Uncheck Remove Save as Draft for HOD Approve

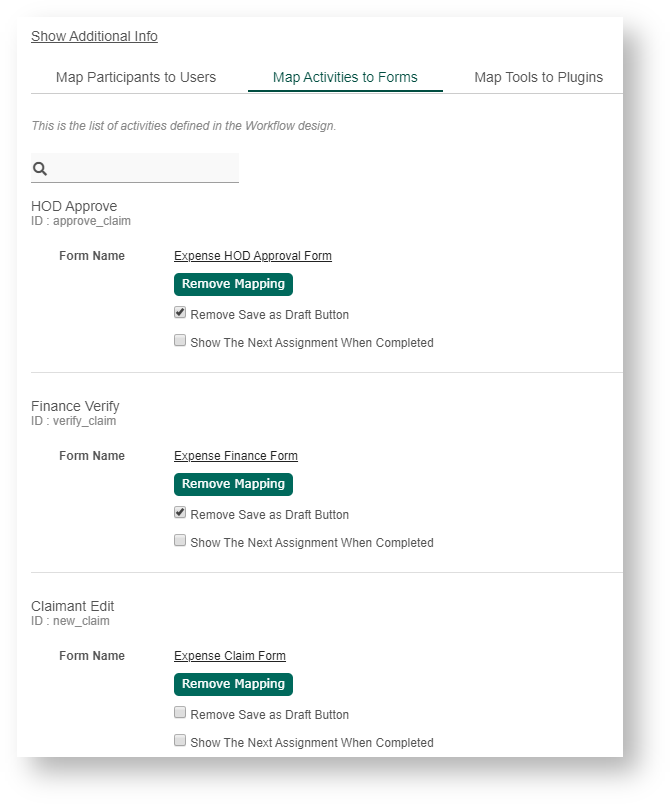[x=180, y=313]
